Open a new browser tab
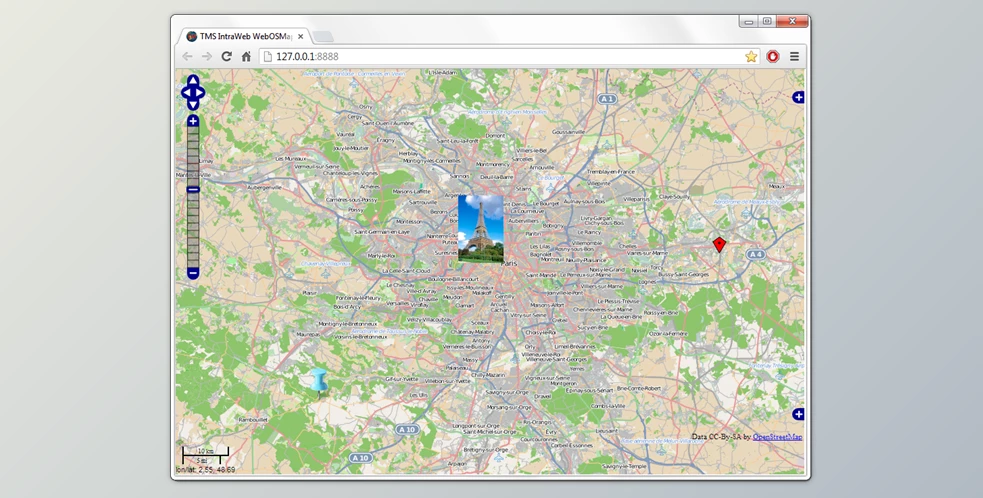Screen dimensions: 983x498 coord(324,37)
